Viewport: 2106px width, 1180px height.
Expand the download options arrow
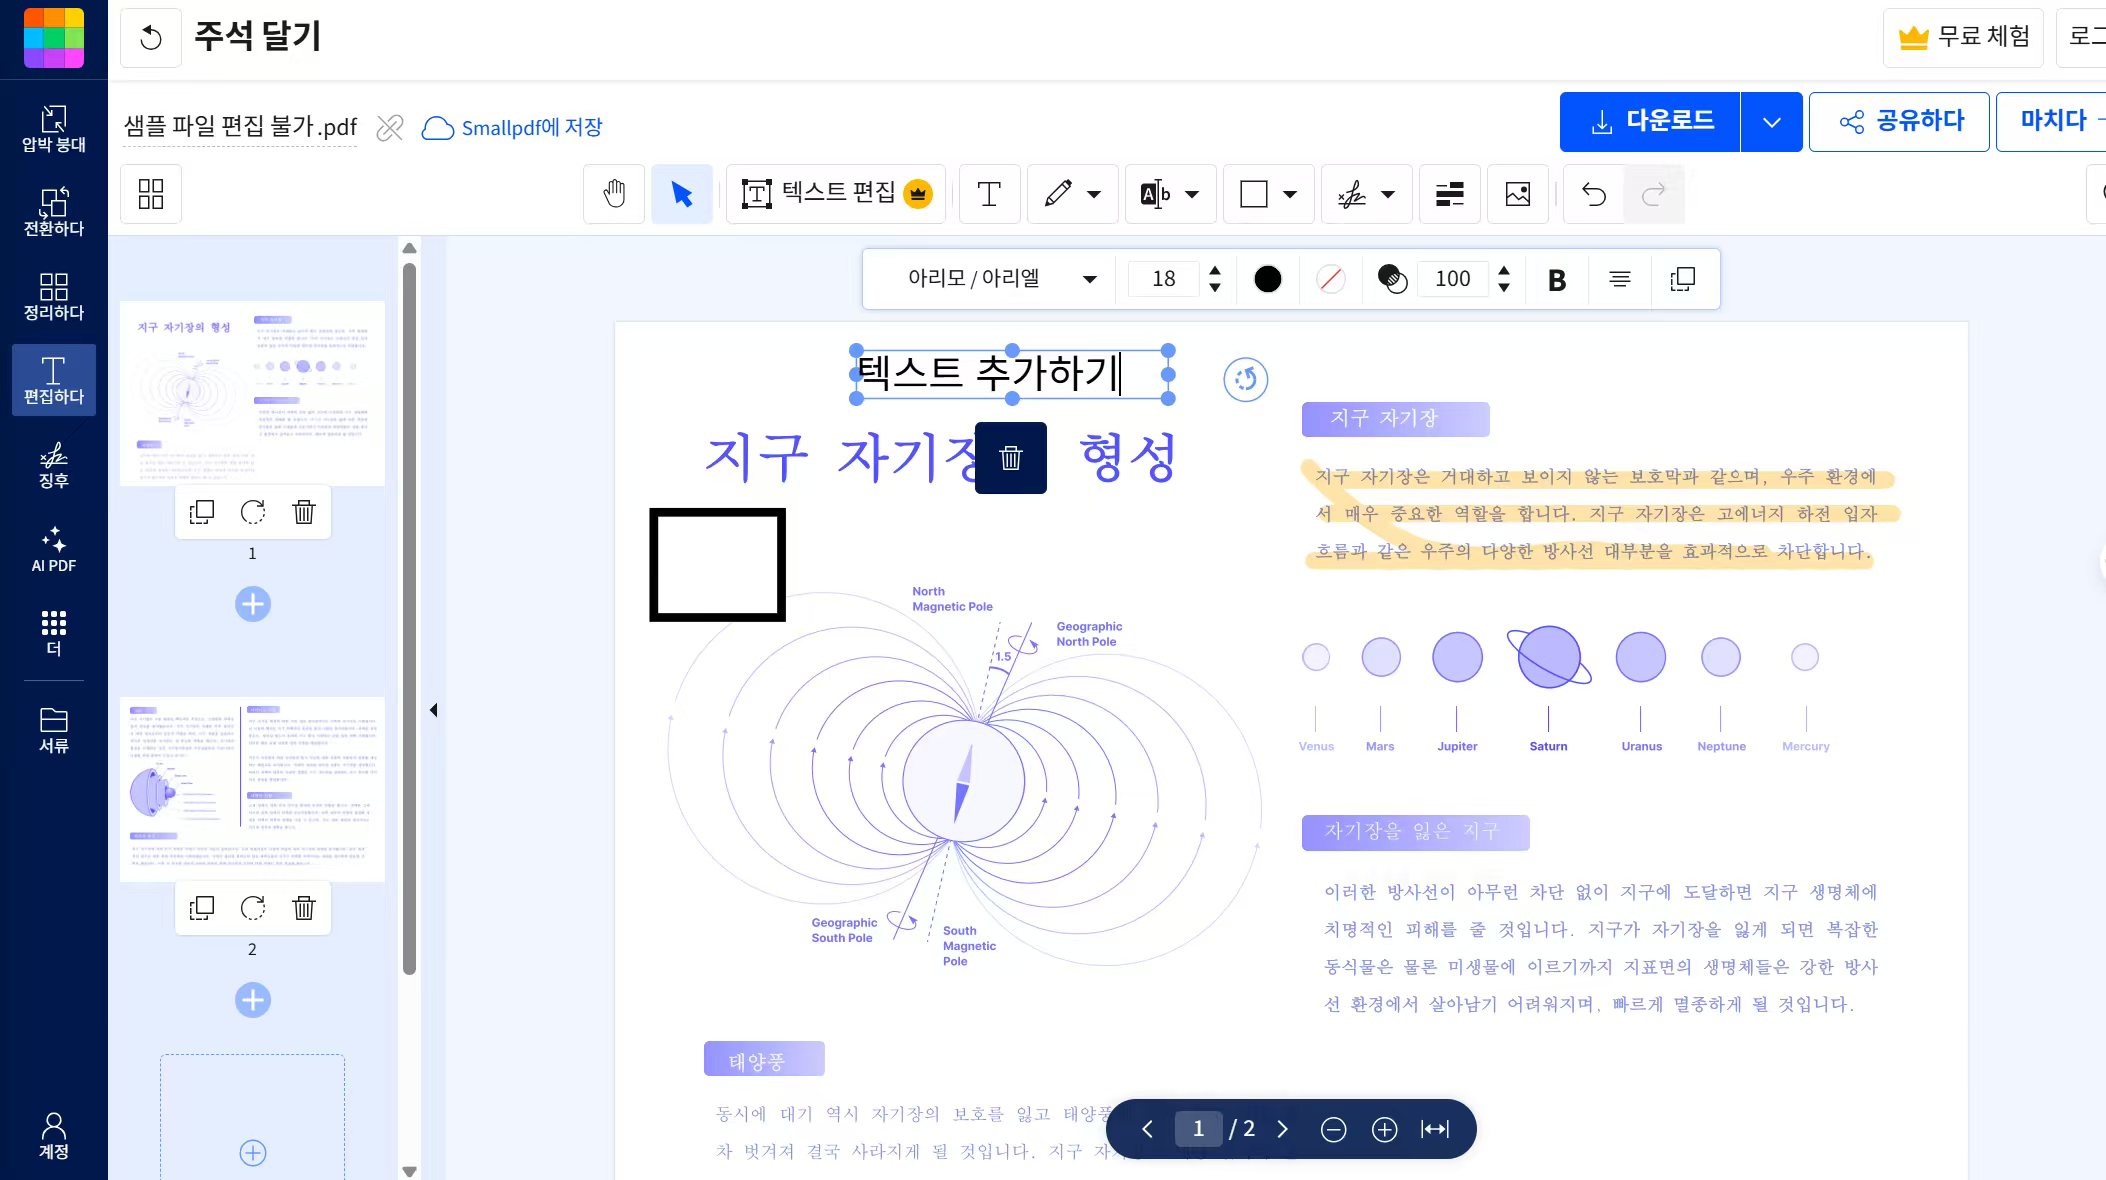point(1771,122)
